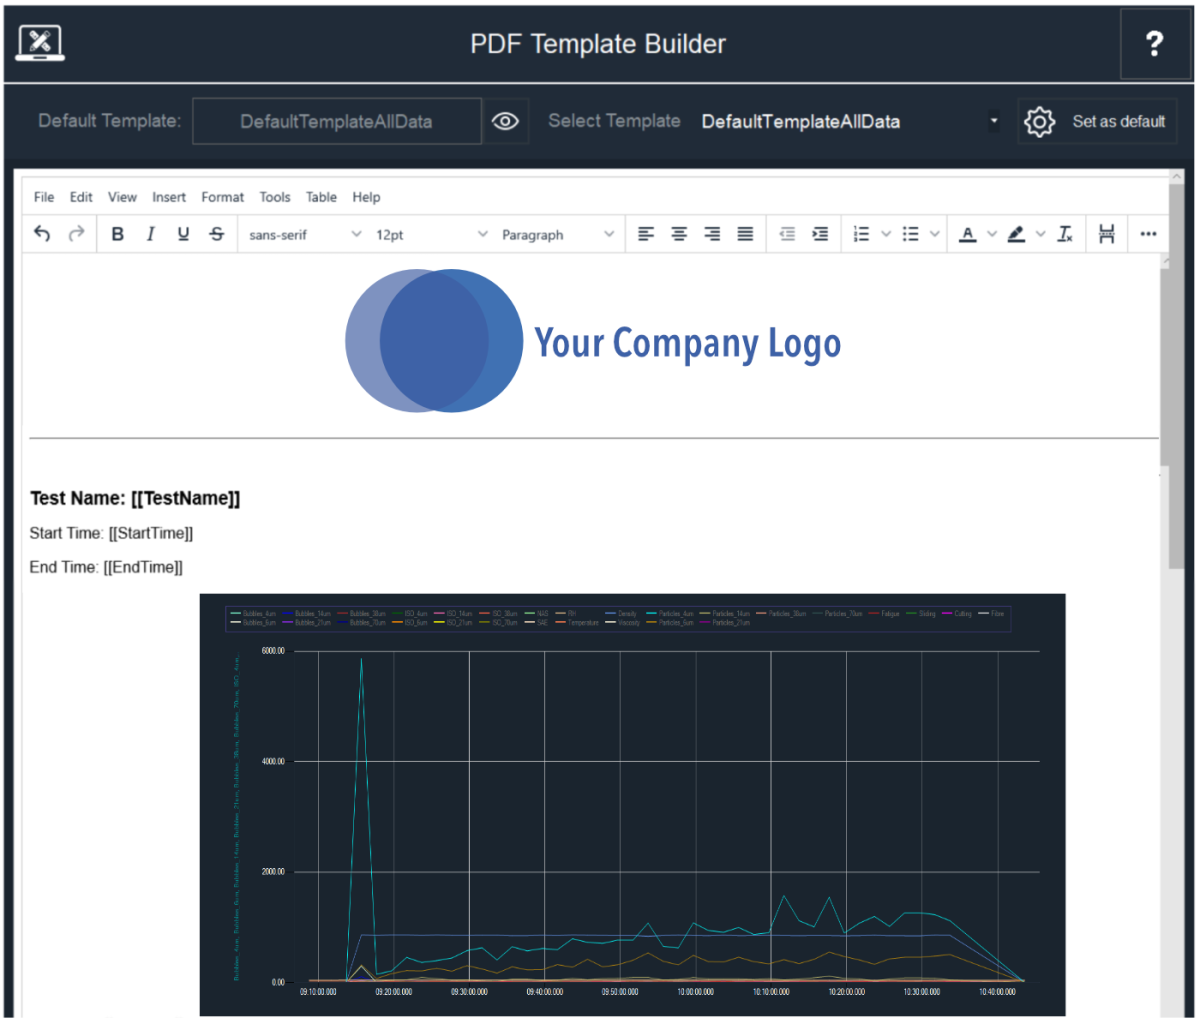Image resolution: width=1200 pixels, height=1018 pixels.
Task: Increase paragraph indent
Action: (x=820, y=234)
